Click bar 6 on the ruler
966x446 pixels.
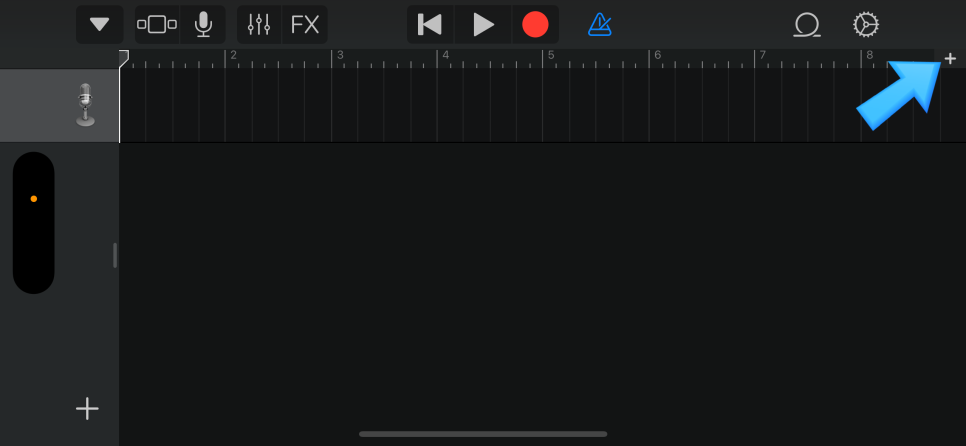pos(657,55)
